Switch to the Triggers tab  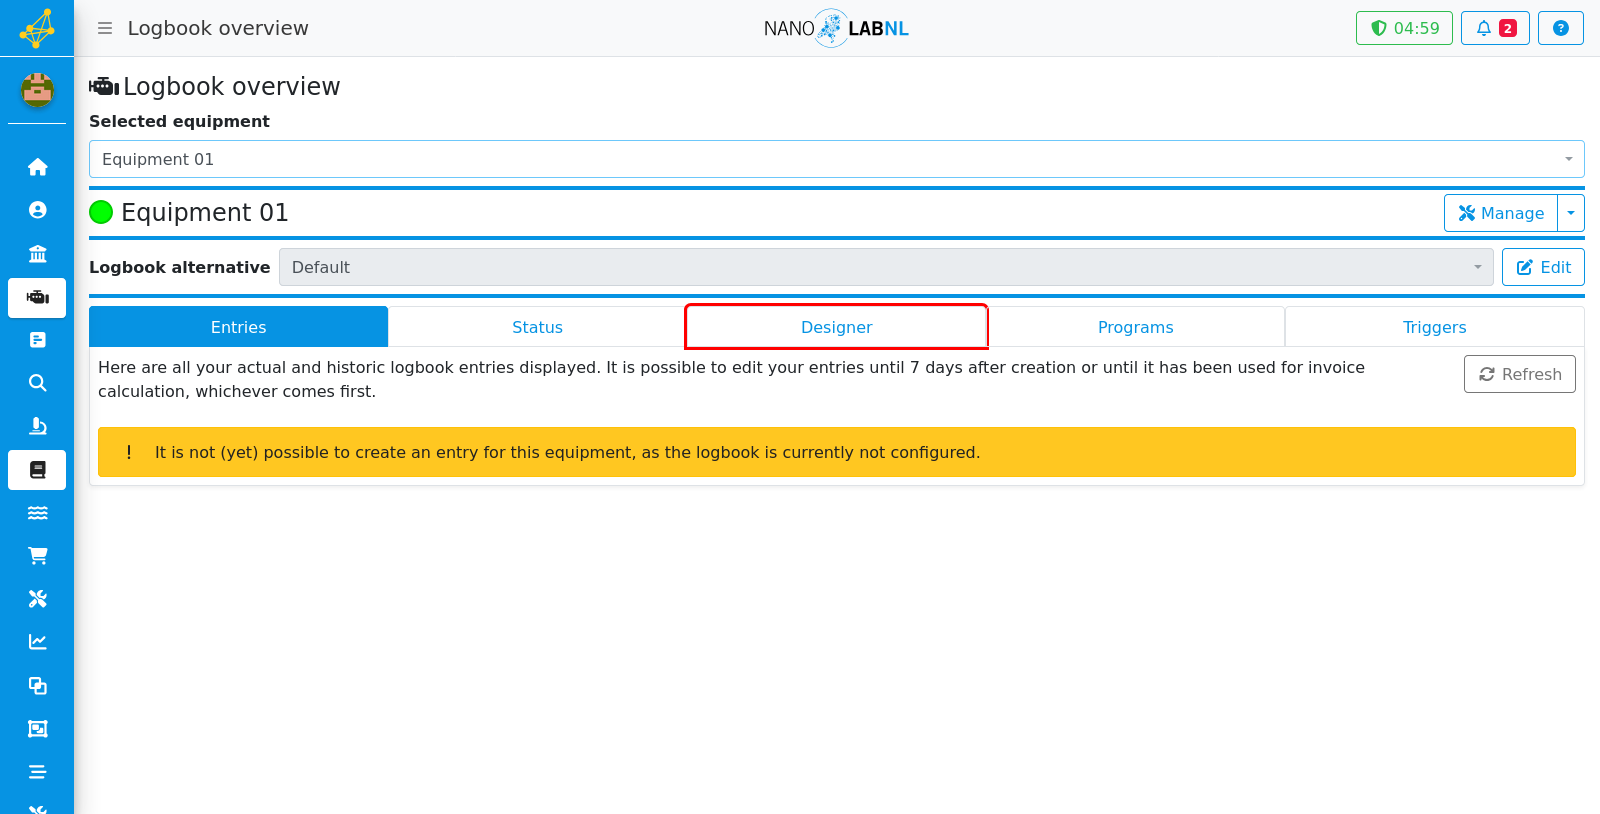[x=1434, y=327]
